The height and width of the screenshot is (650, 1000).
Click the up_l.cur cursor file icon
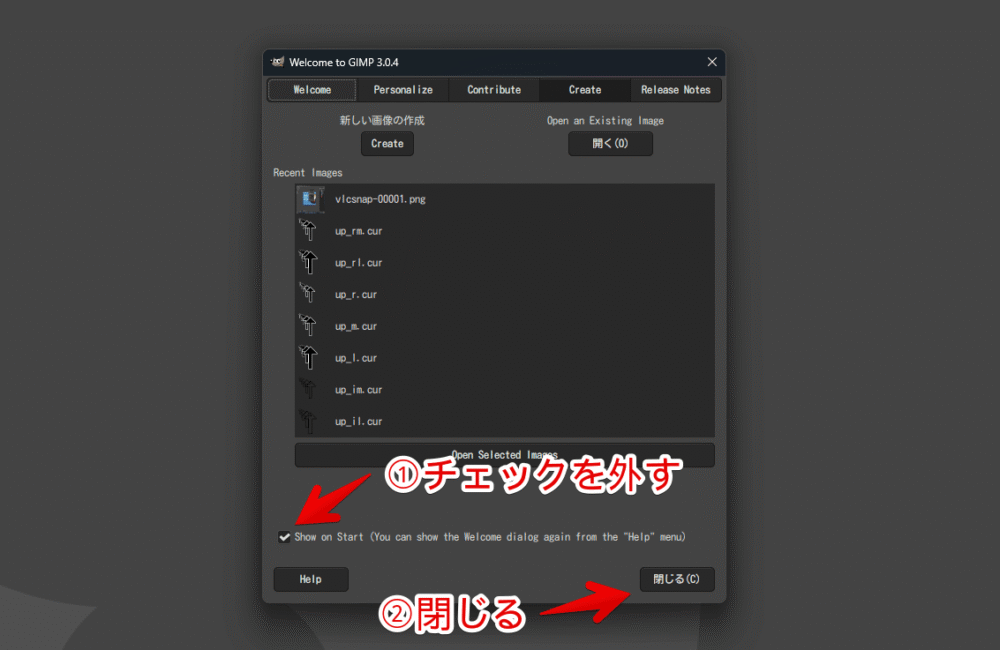(x=310, y=357)
